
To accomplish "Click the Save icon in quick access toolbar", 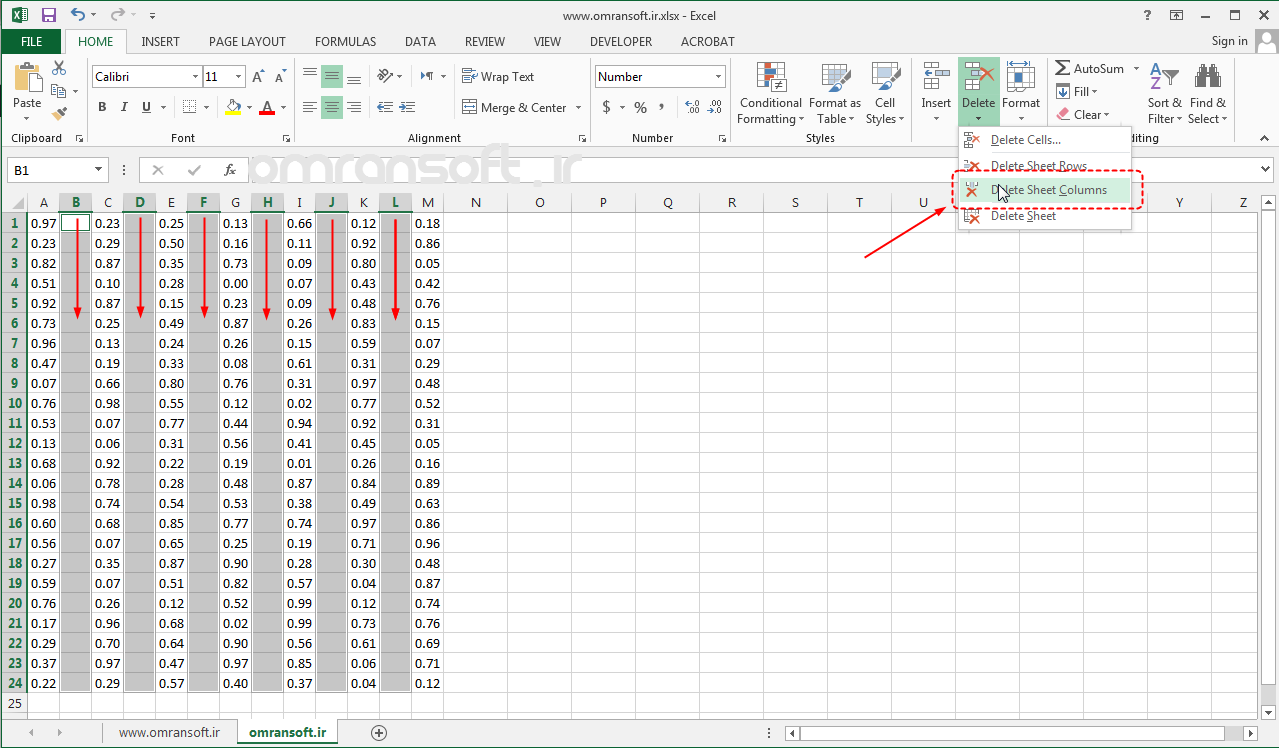I will tap(49, 15).
